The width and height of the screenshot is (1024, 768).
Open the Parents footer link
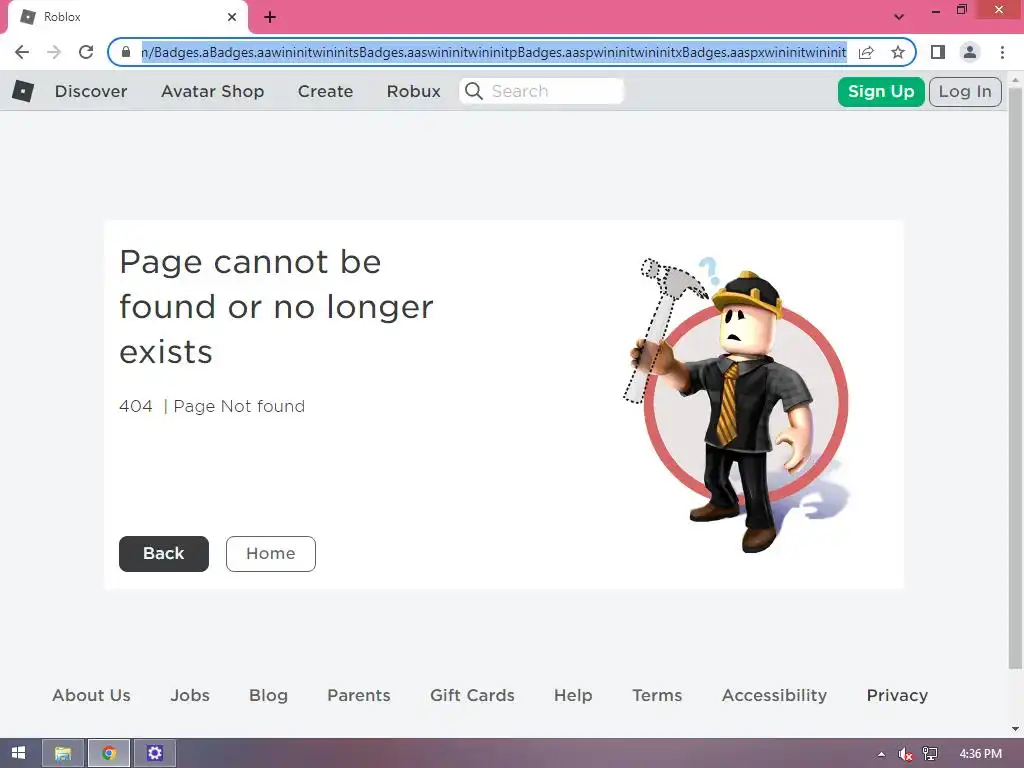pos(359,696)
